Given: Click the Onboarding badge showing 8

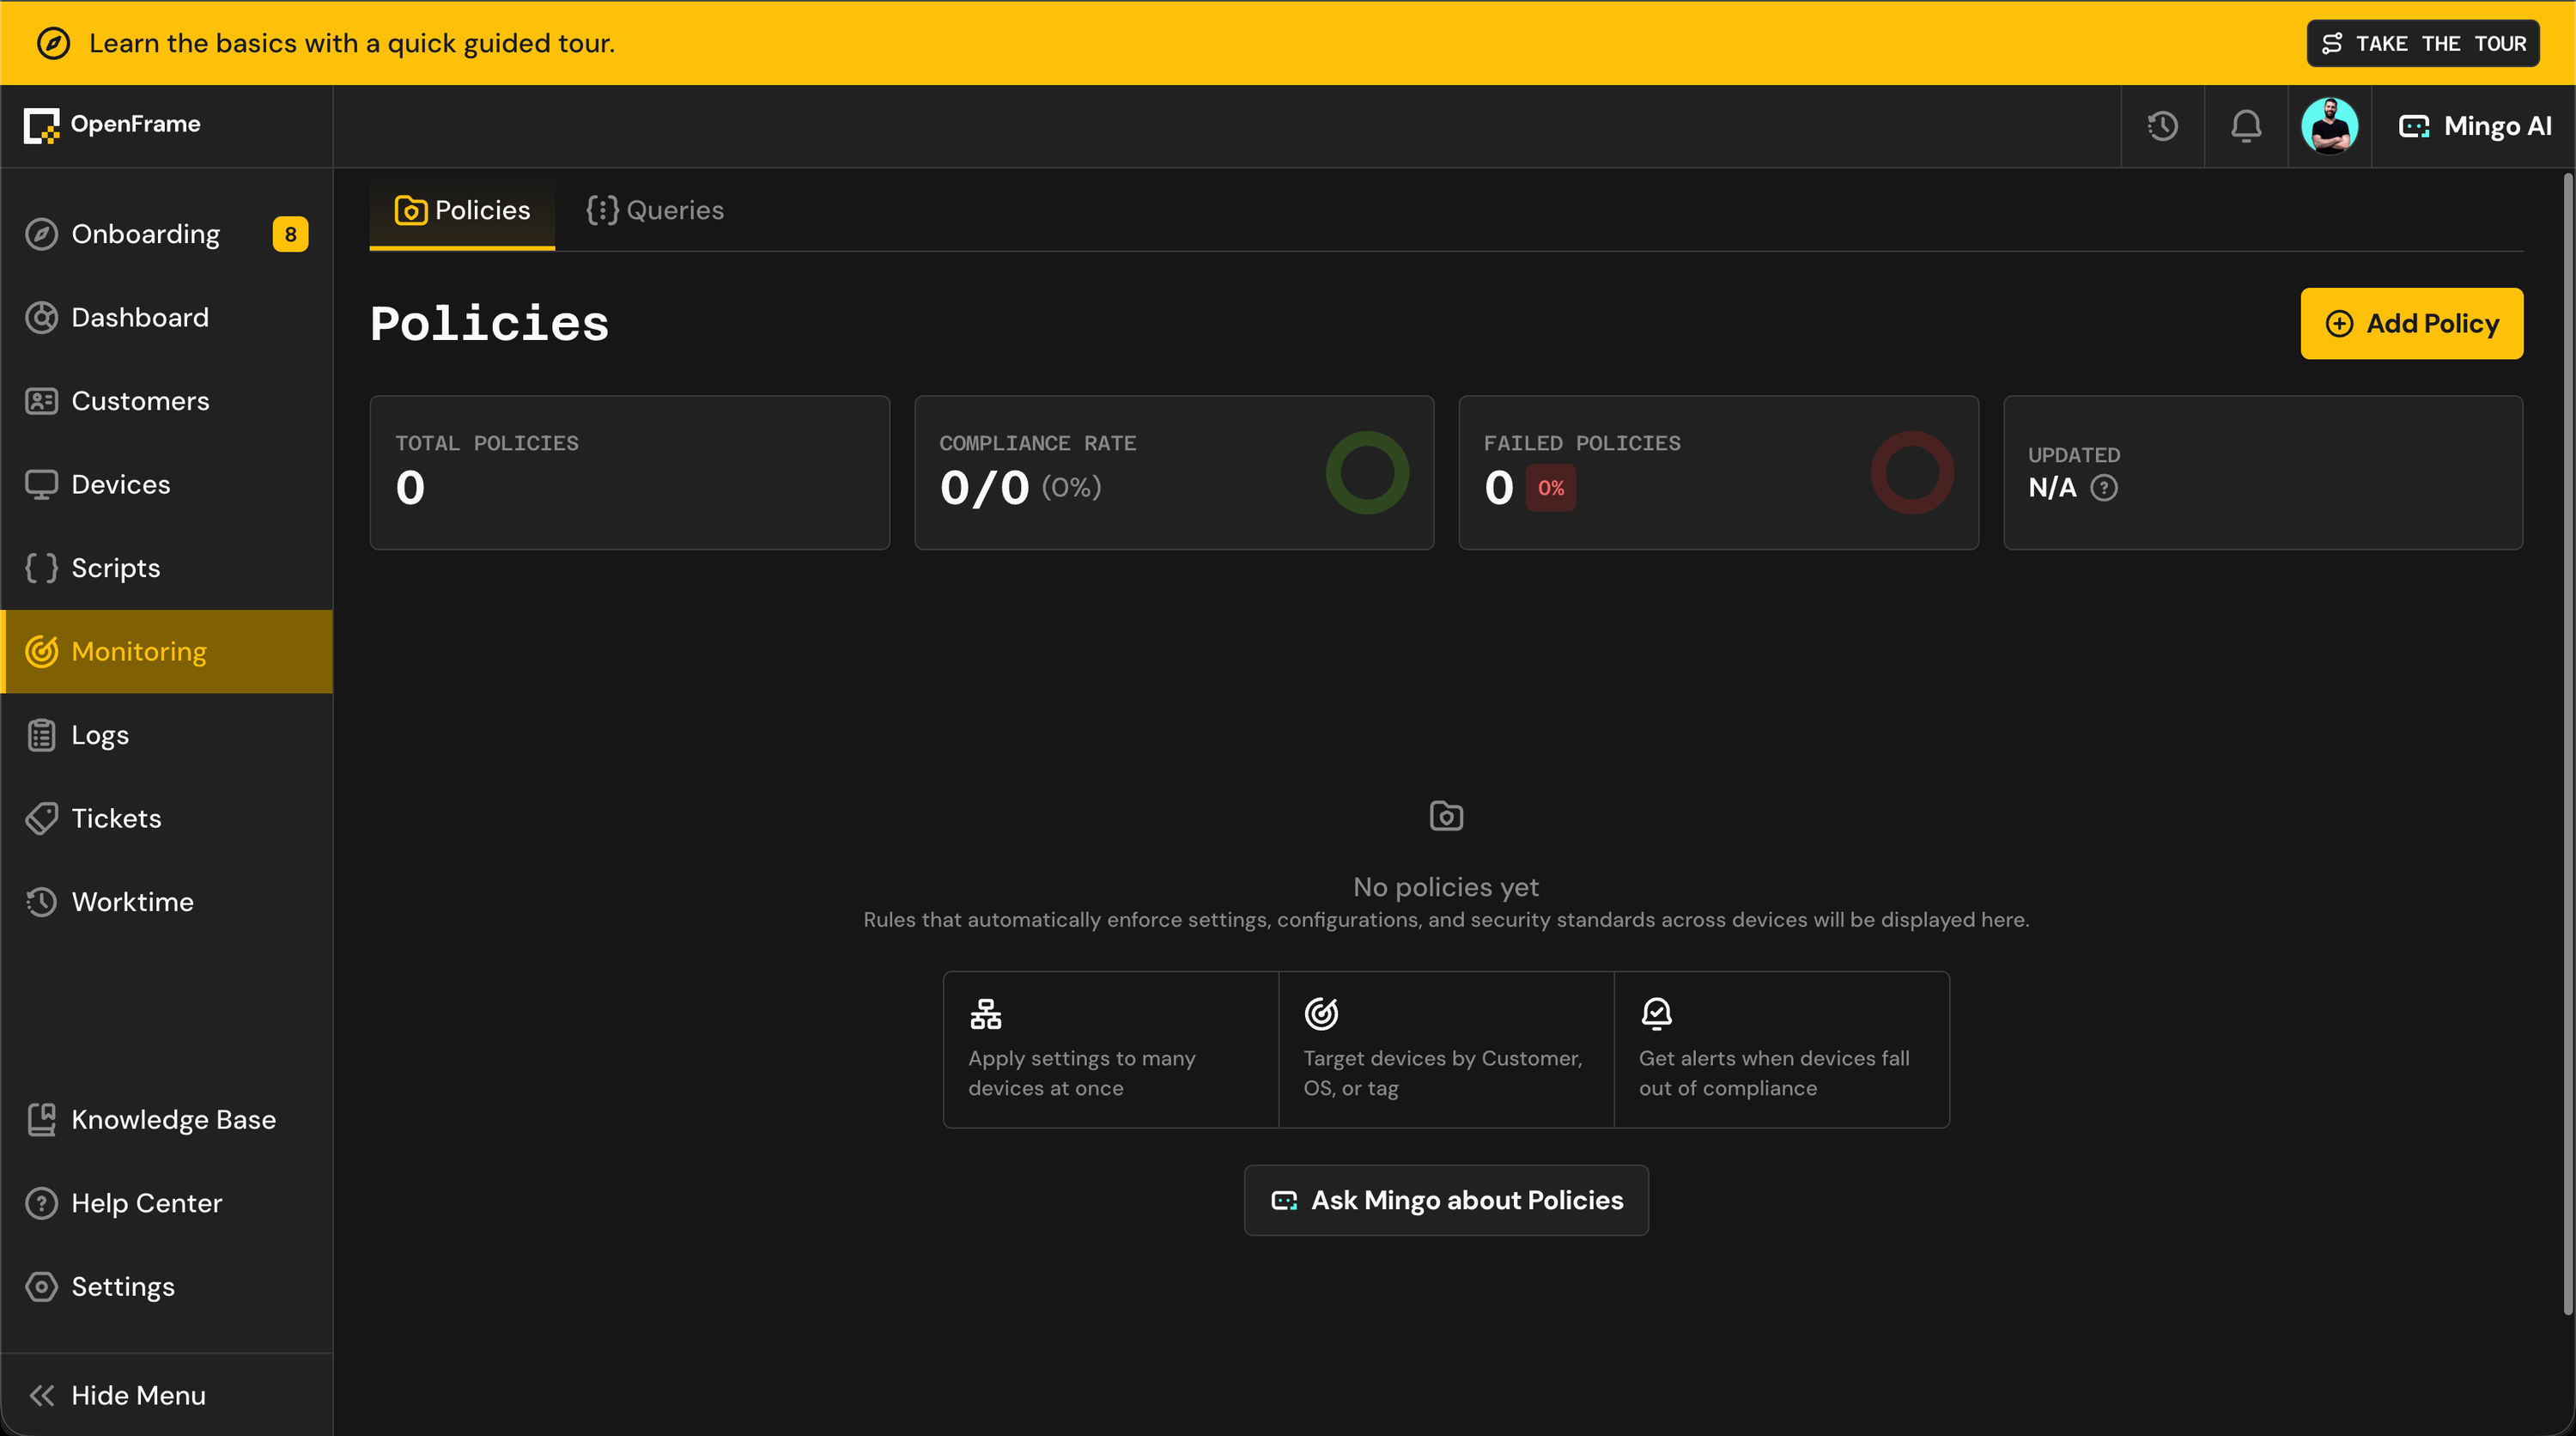Looking at the screenshot, I should click(290, 234).
